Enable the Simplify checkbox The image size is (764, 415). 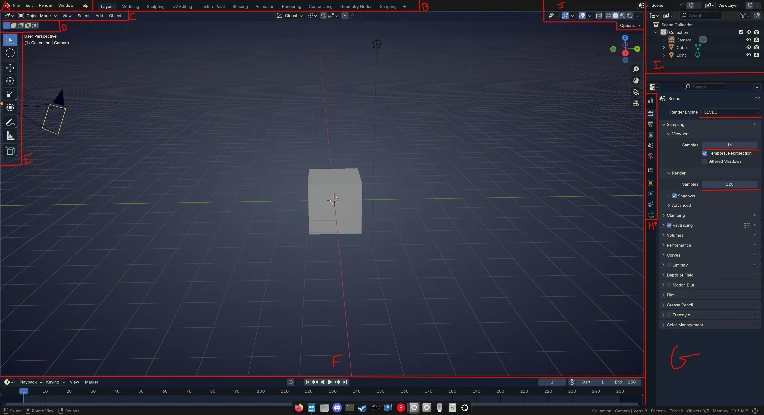click(x=669, y=265)
